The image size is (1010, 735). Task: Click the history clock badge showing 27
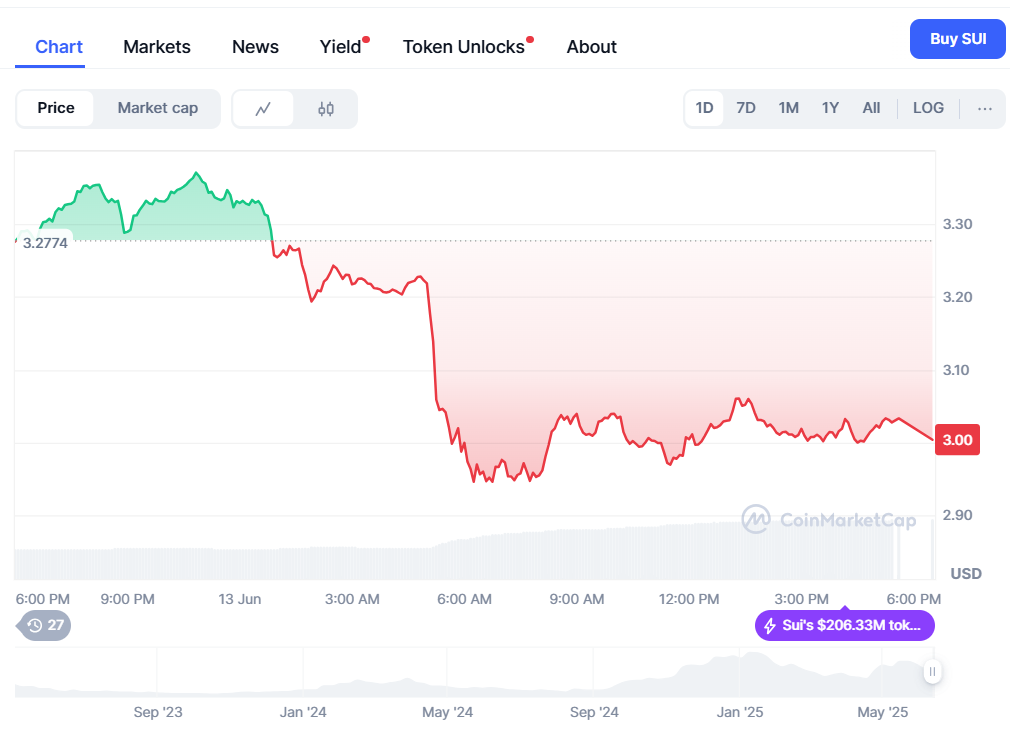tap(44, 625)
